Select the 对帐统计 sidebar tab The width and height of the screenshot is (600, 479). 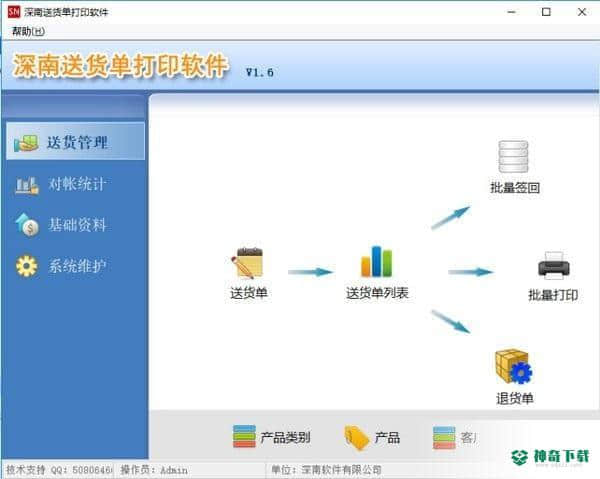click(x=75, y=184)
